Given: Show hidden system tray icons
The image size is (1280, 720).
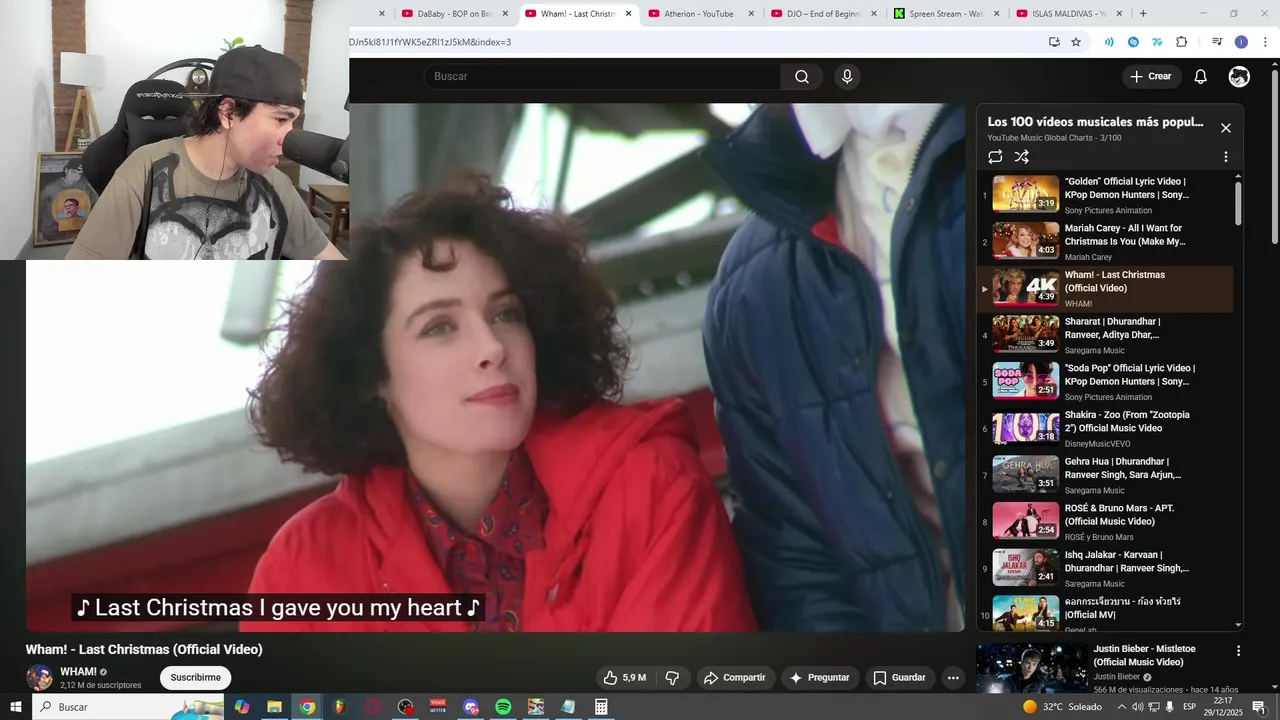Looking at the screenshot, I should [1121, 707].
